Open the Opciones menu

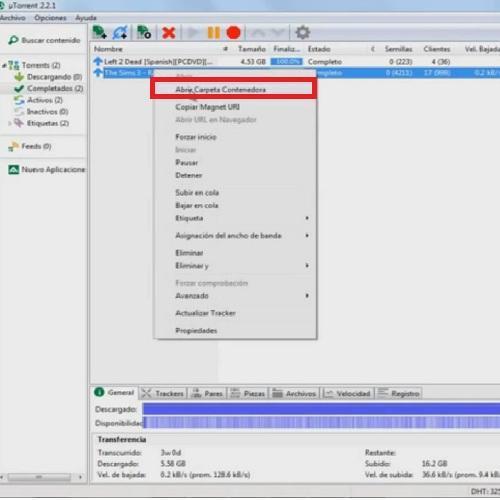coord(50,18)
